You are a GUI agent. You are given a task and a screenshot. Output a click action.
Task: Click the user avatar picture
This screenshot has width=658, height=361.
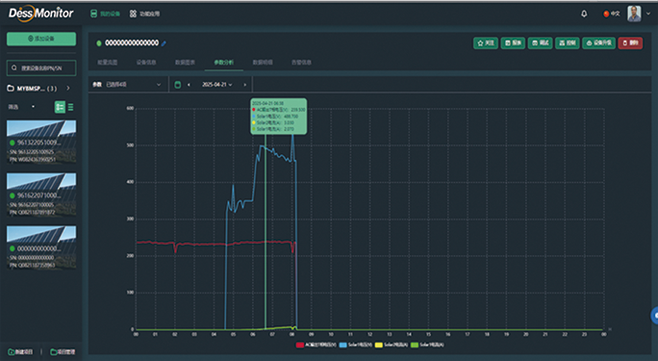coord(634,13)
